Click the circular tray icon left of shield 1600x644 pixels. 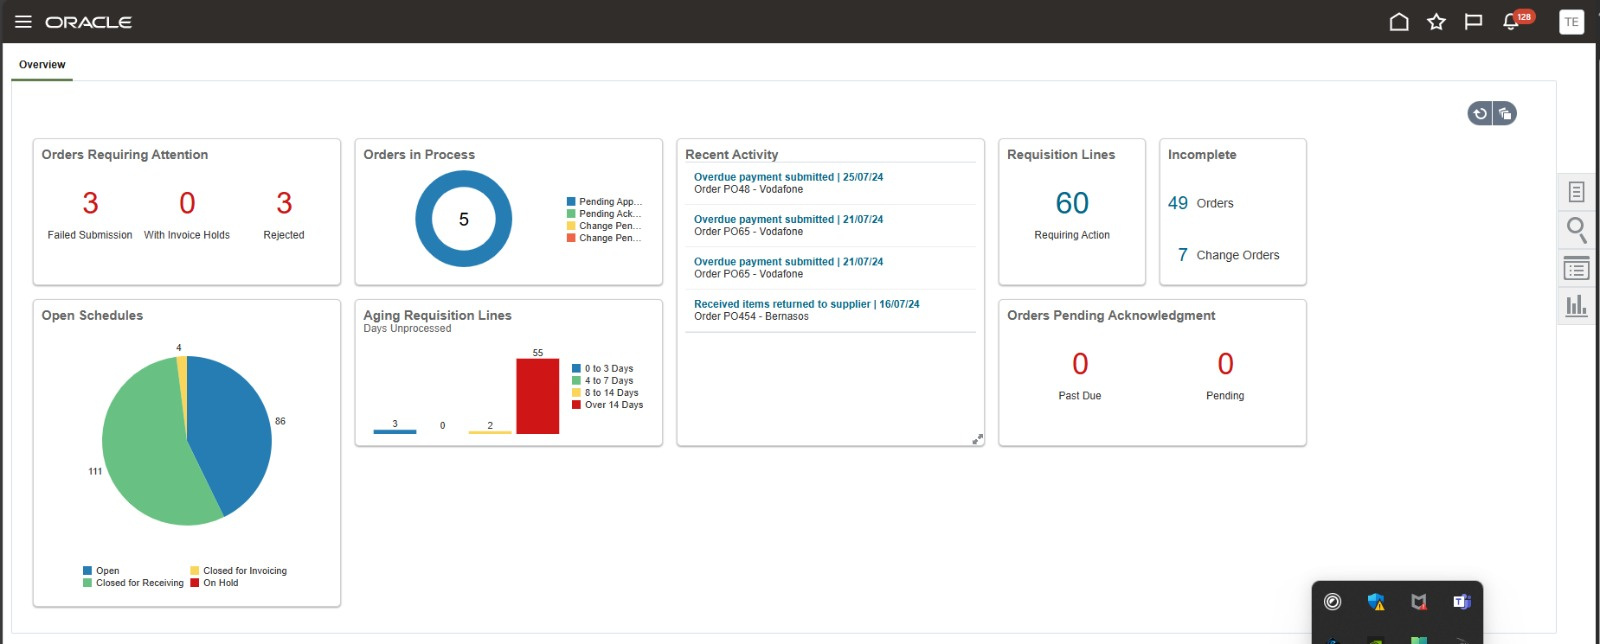click(x=1333, y=602)
